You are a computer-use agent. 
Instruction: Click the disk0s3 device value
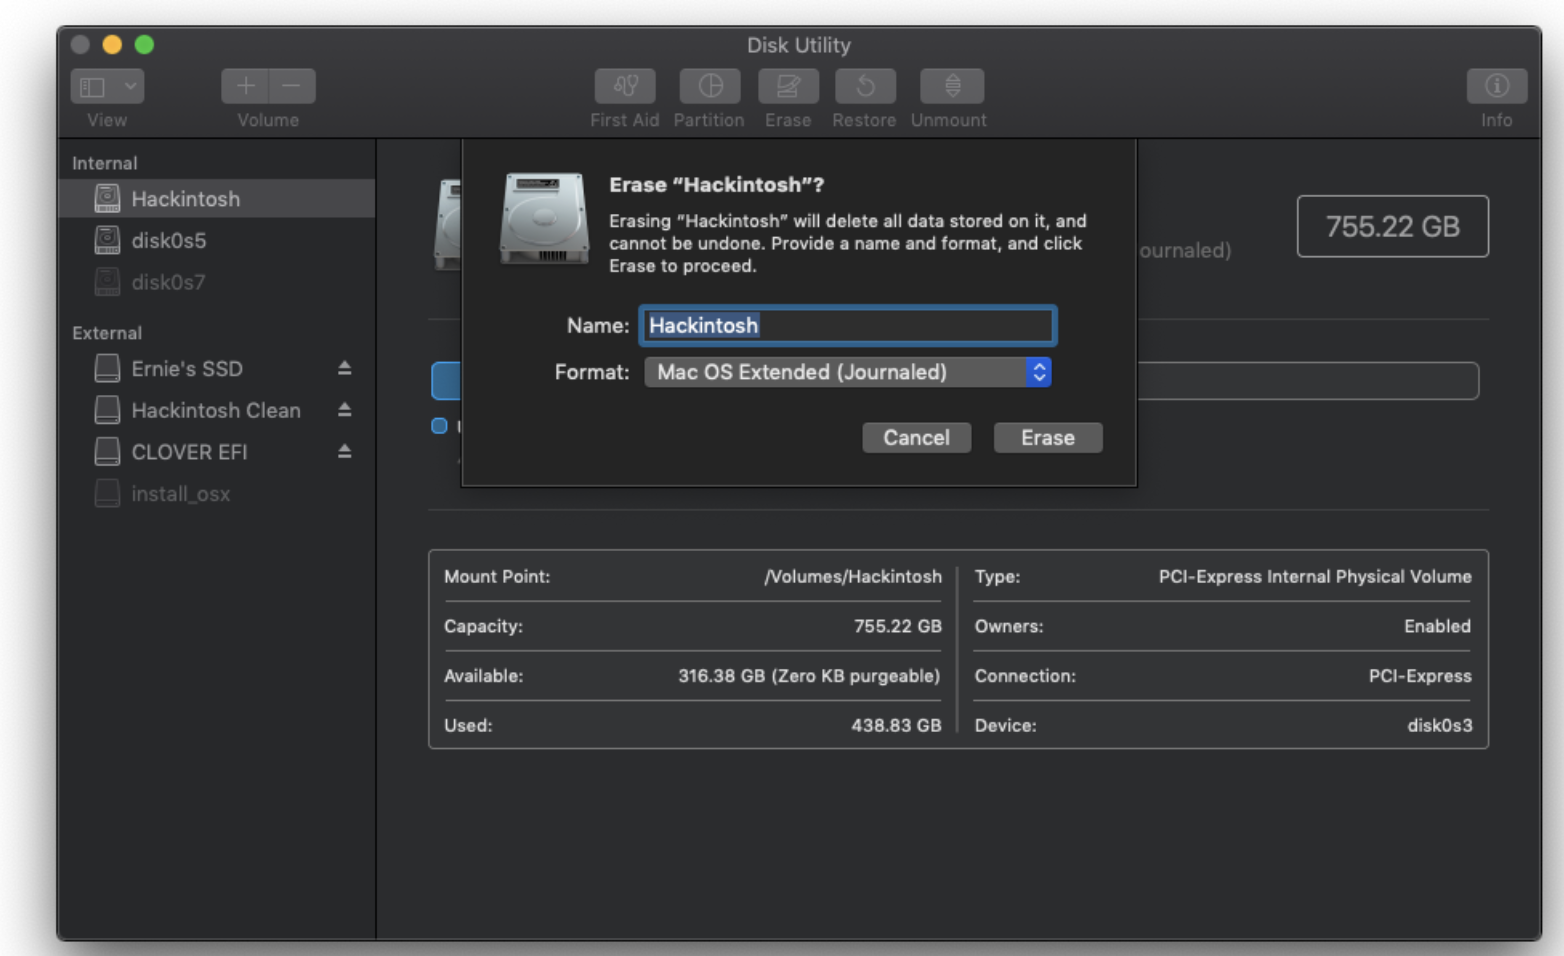[1440, 726]
